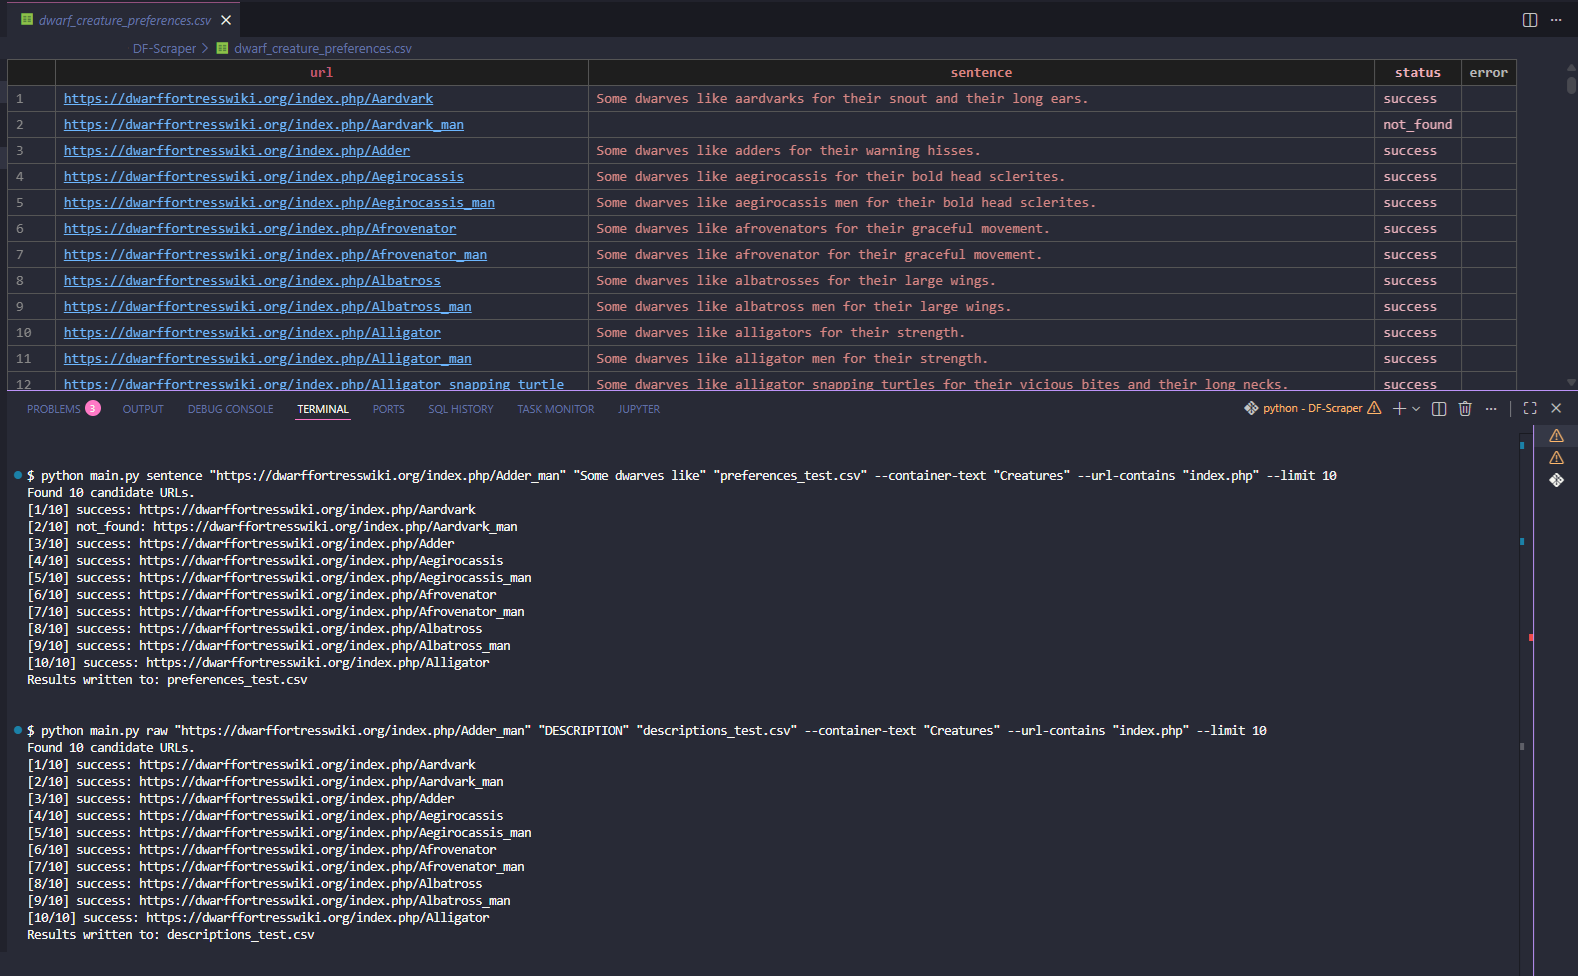The image size is (1578, 976).
Task: Click the CSV icon on the editor tab
Action: click(x=27, y=20)
